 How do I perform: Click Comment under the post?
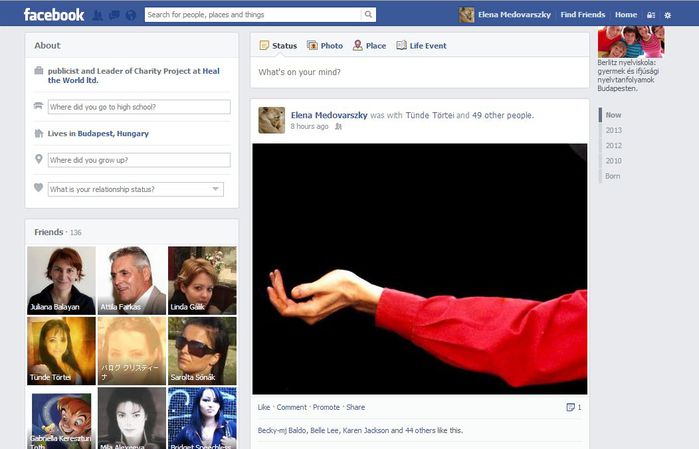click(x=292, y=407)
